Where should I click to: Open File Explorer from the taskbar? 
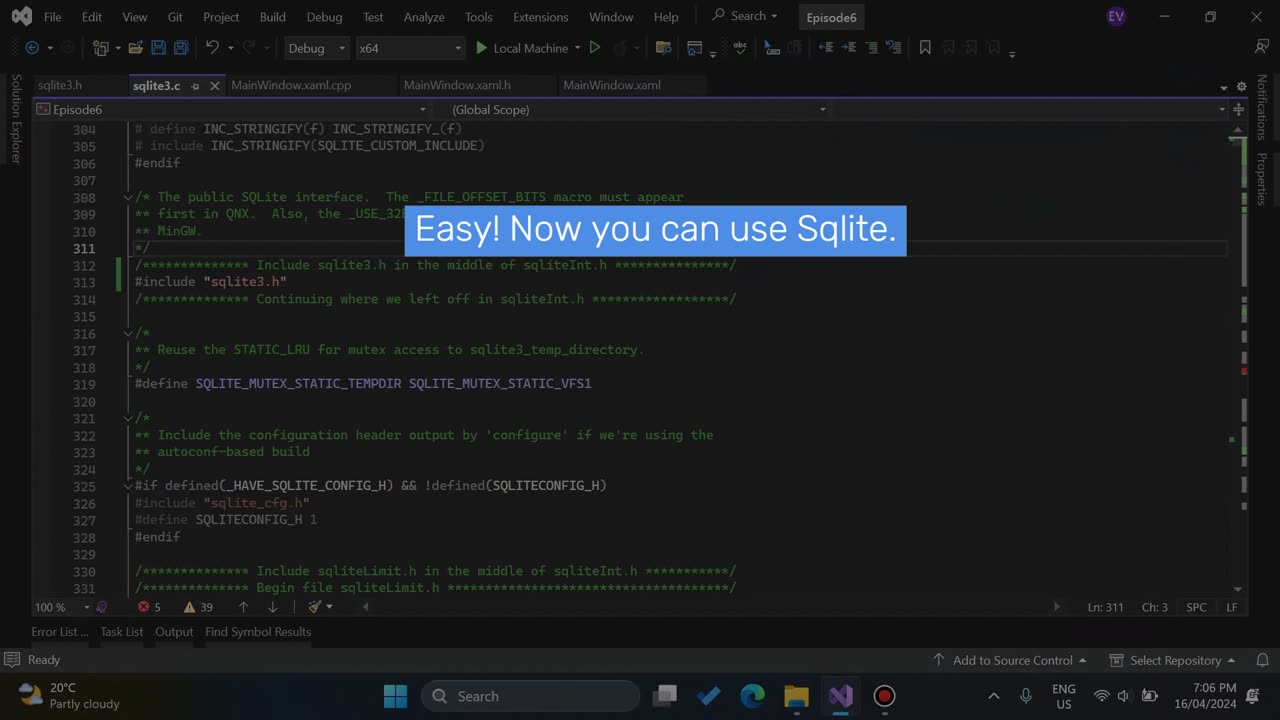pos(796,696)
